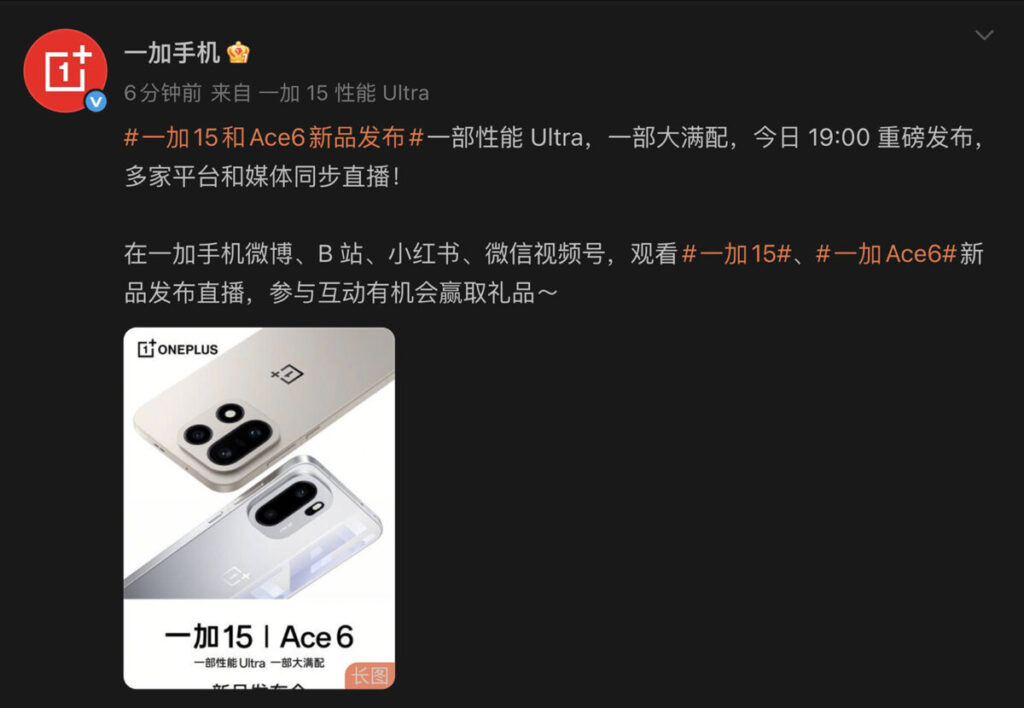Click the ONEPLUS logo in the poster
Screen dimensions: 1024x708
(x=178, y=349)
